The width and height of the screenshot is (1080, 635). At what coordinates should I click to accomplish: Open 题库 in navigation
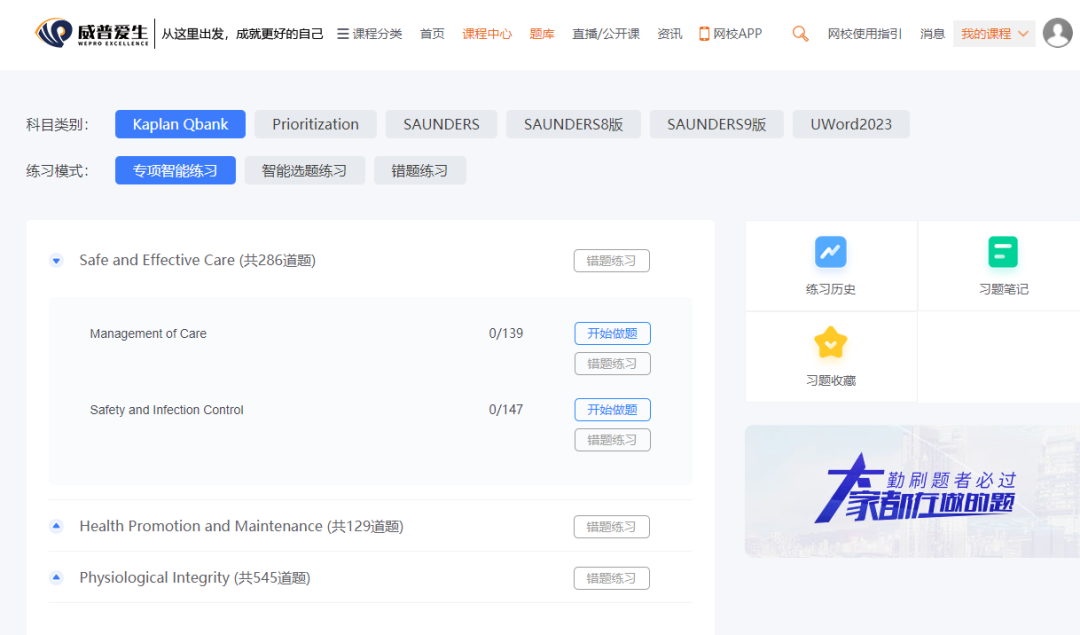point(542,34)
